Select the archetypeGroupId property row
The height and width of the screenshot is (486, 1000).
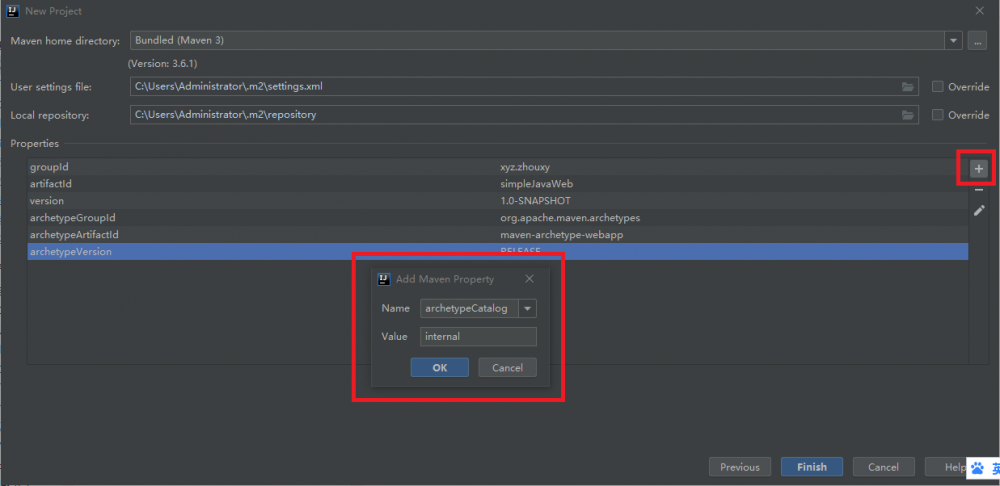point(497,217)
